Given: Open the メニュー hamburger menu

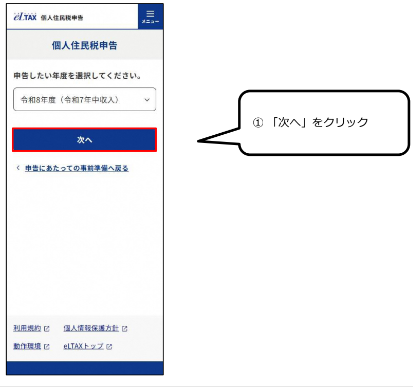Looking at the screenshot, I should click(x=150, y=16).
